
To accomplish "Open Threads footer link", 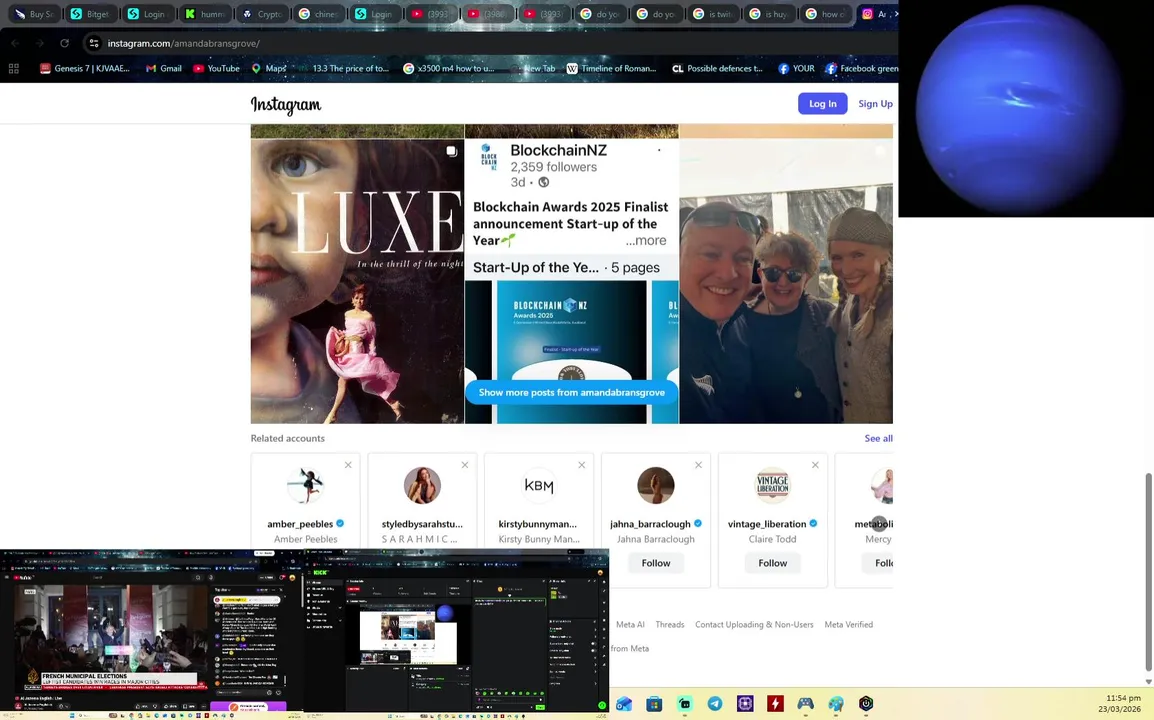I will [670, 624].
